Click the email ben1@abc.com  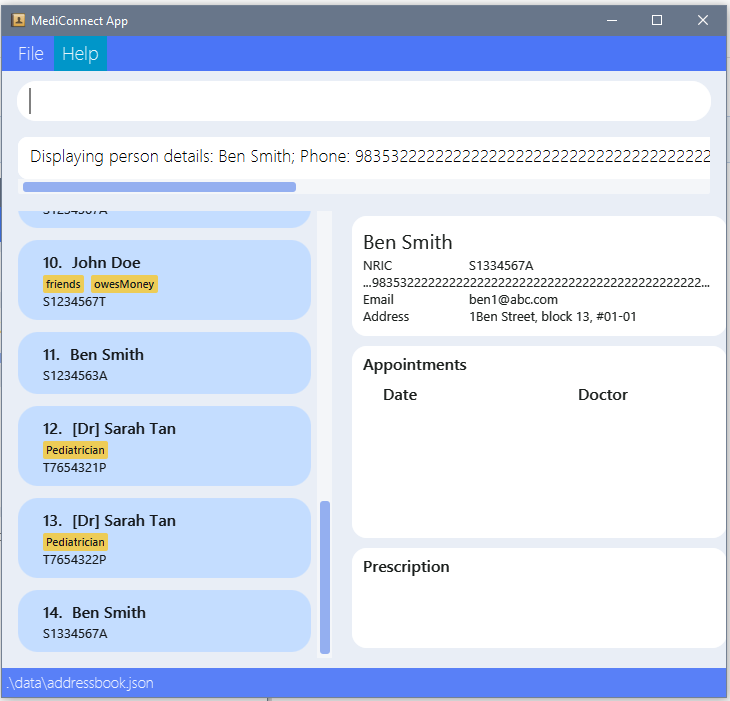point(513,299)
